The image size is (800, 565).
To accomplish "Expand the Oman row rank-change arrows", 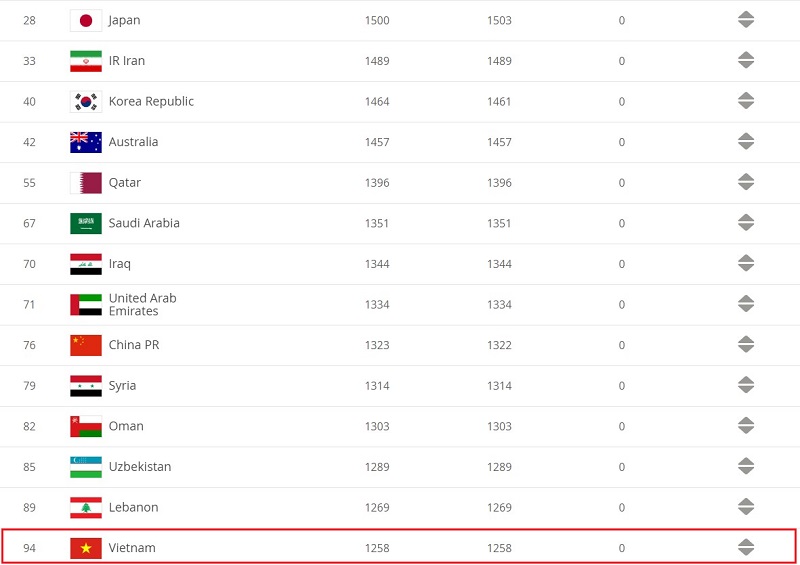I will 746,426.
